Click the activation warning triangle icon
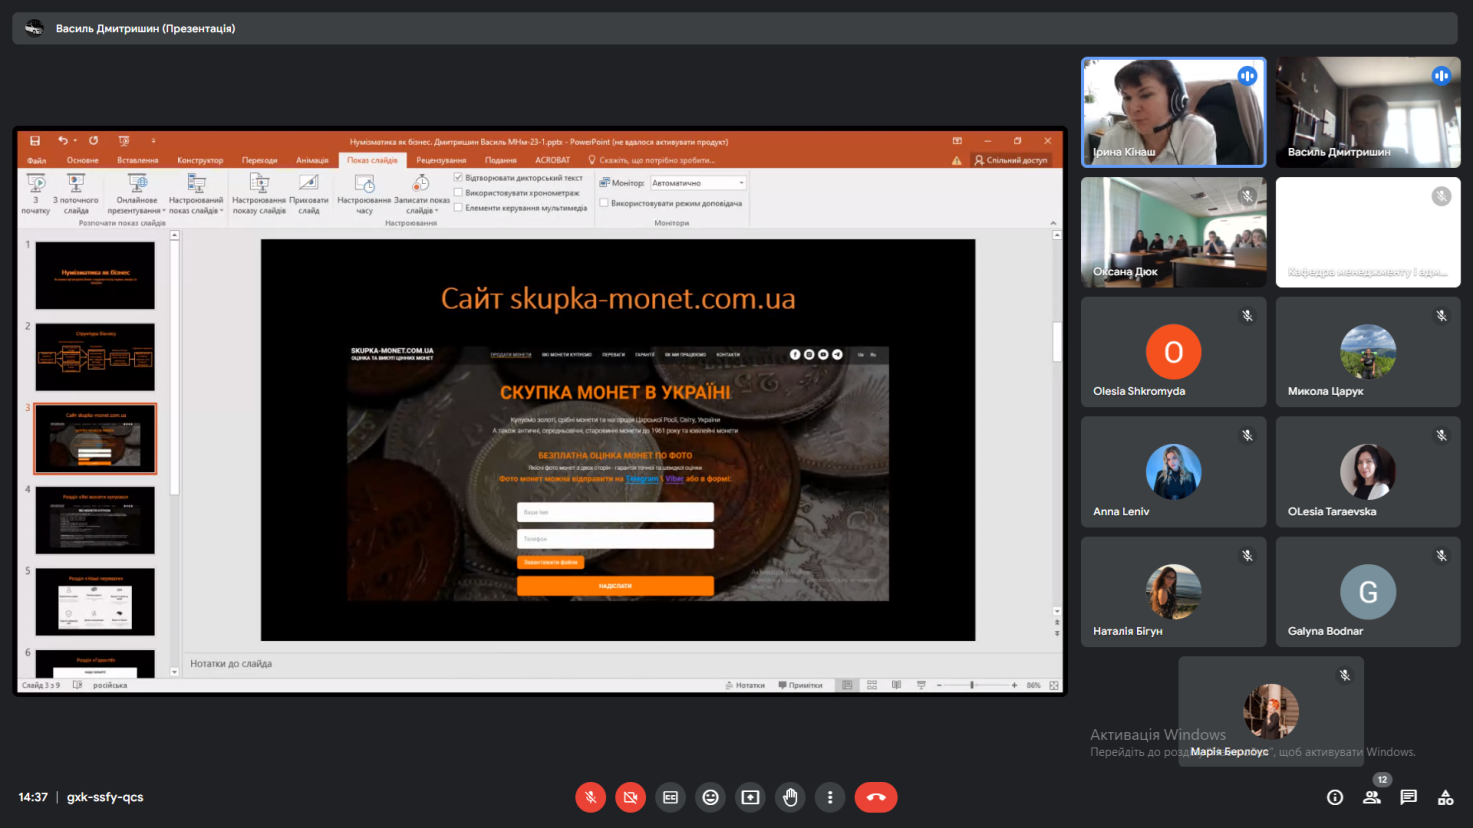Viewport: 1473px width, 828px height. click(957, 160)
